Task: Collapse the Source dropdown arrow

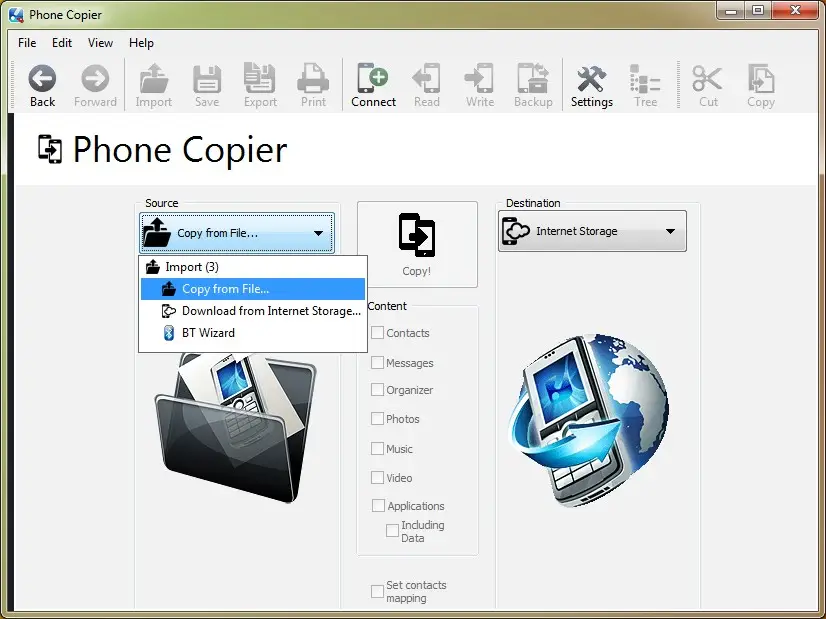Action: pyautogui.click(x=318, y=233)
